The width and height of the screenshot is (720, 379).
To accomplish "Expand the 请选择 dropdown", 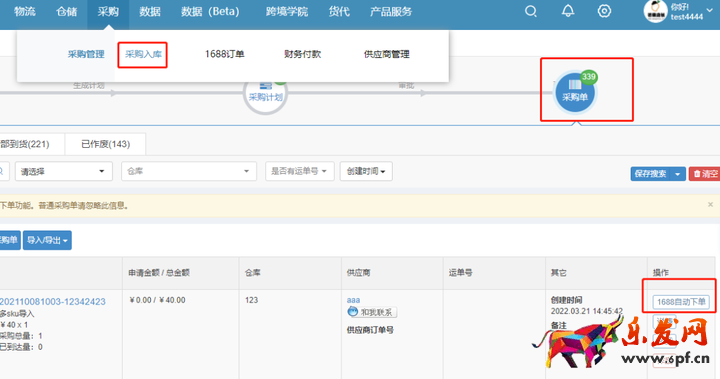I will (x=64, y=171).
